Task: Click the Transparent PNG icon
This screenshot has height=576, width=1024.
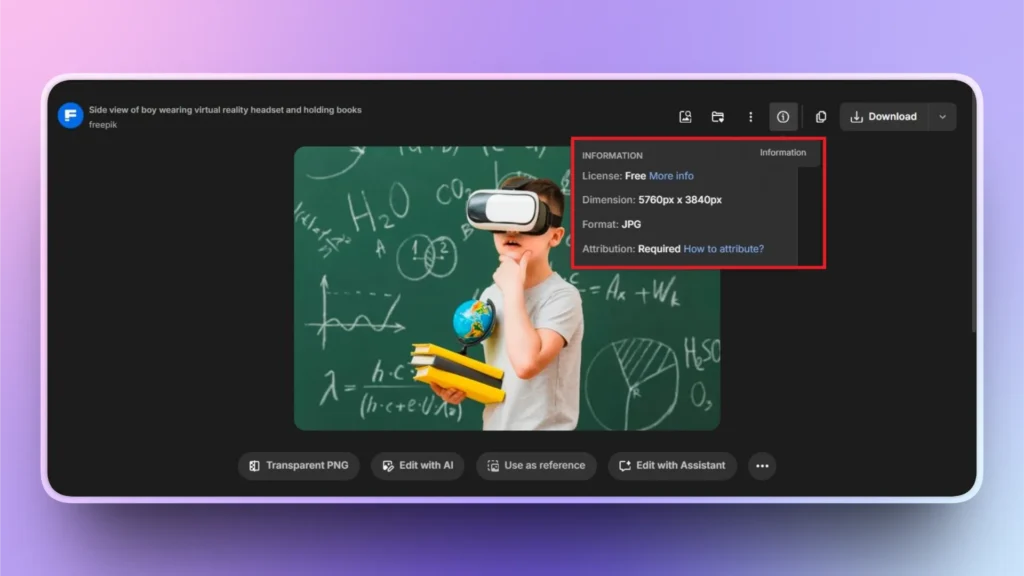Action: [x=252, y=466]
